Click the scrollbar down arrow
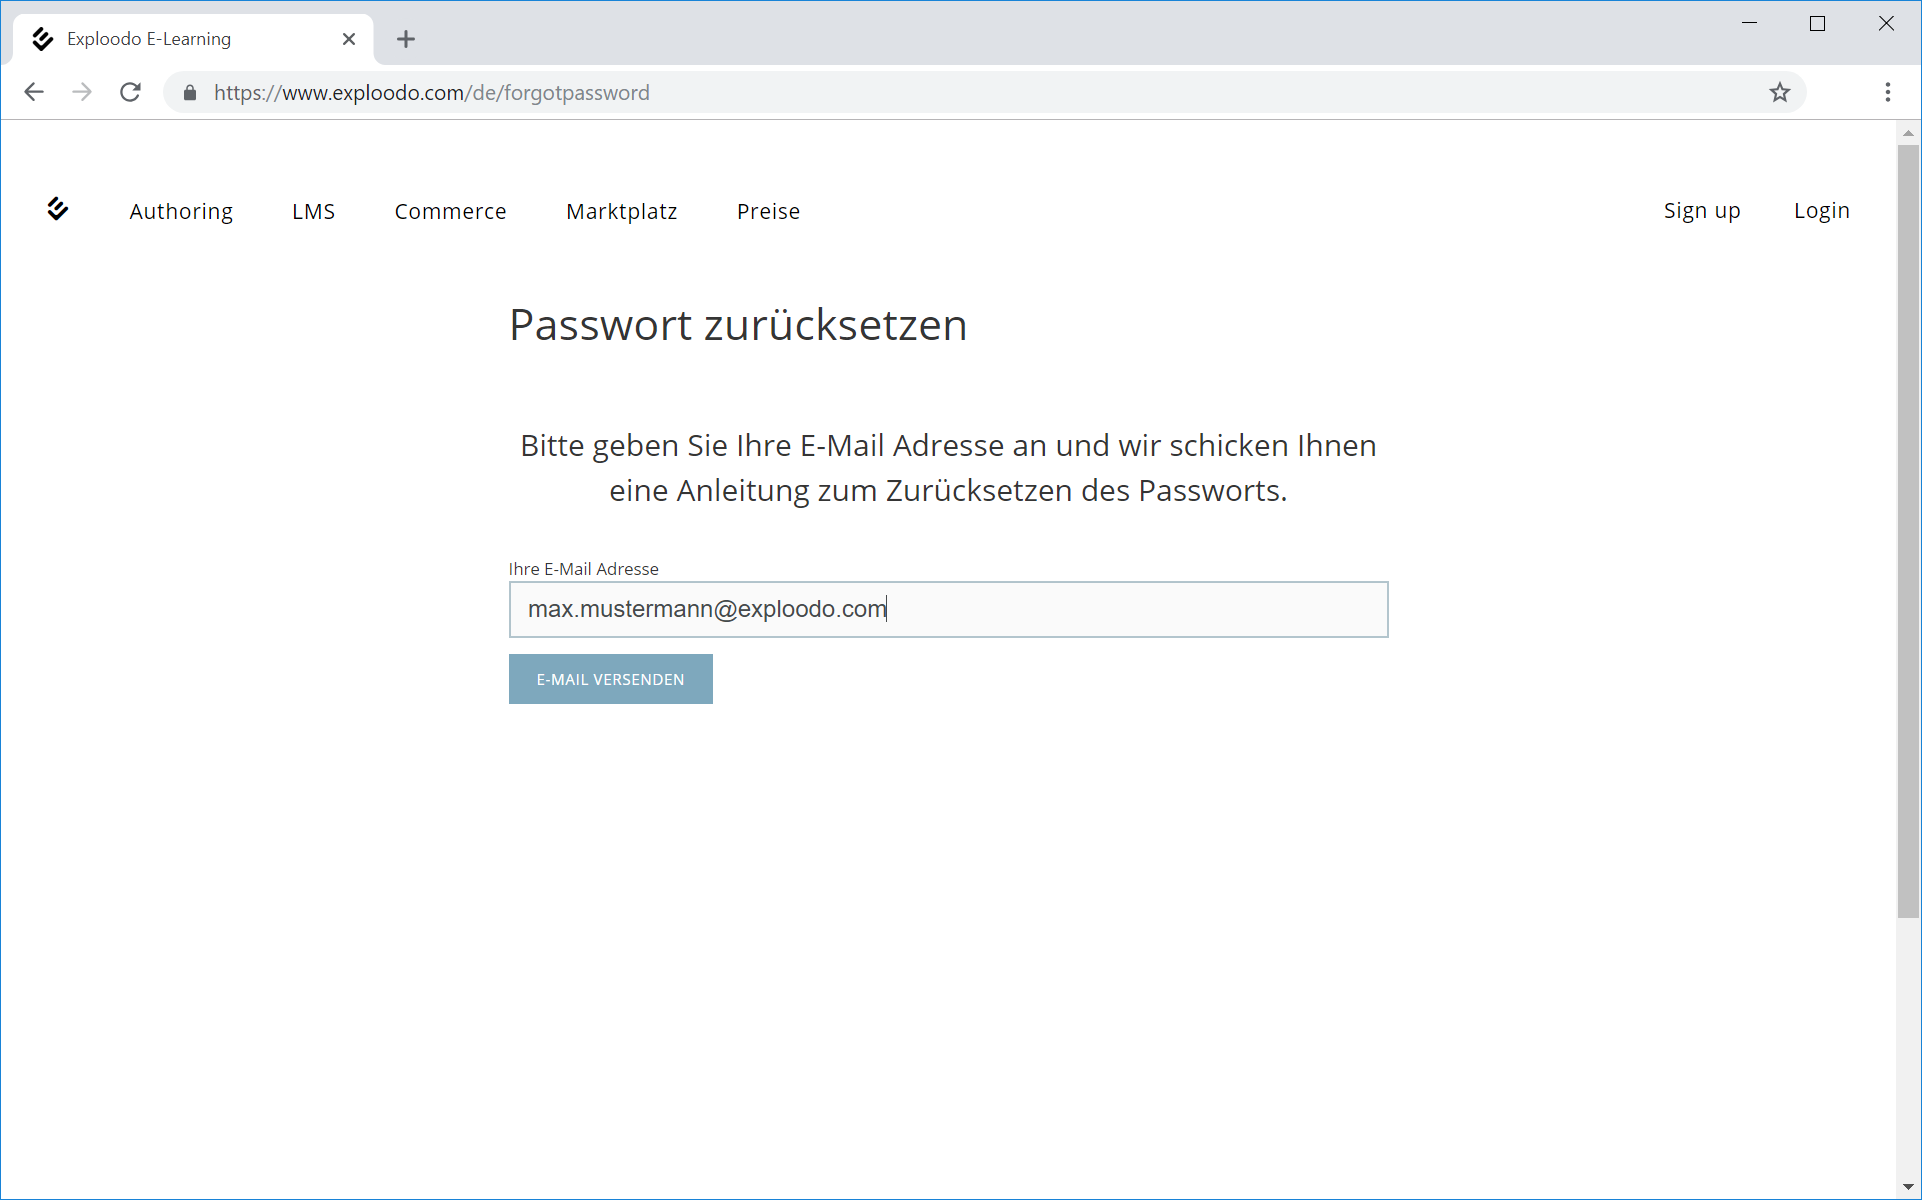The height and width of the screenshot is (1200, 1922). [x=1908, y=1187]
